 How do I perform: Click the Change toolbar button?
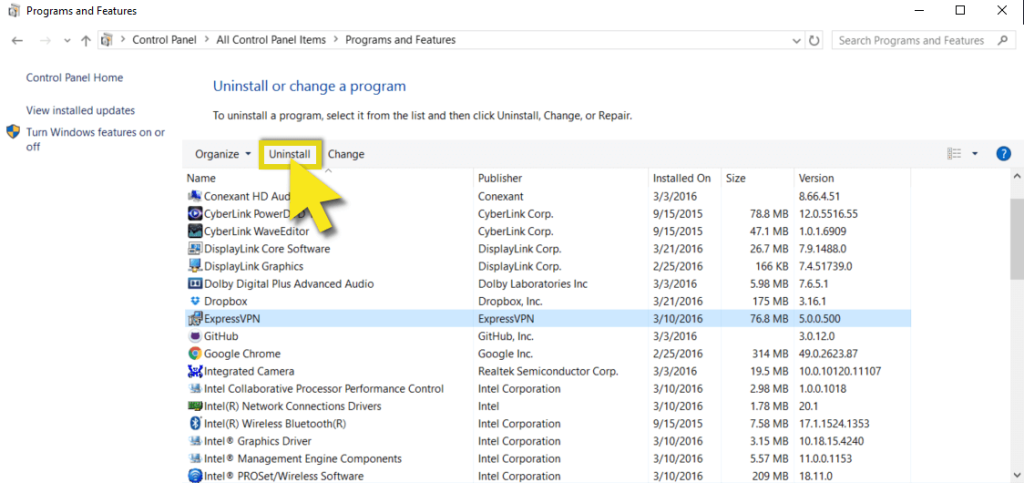pos(346,154)
